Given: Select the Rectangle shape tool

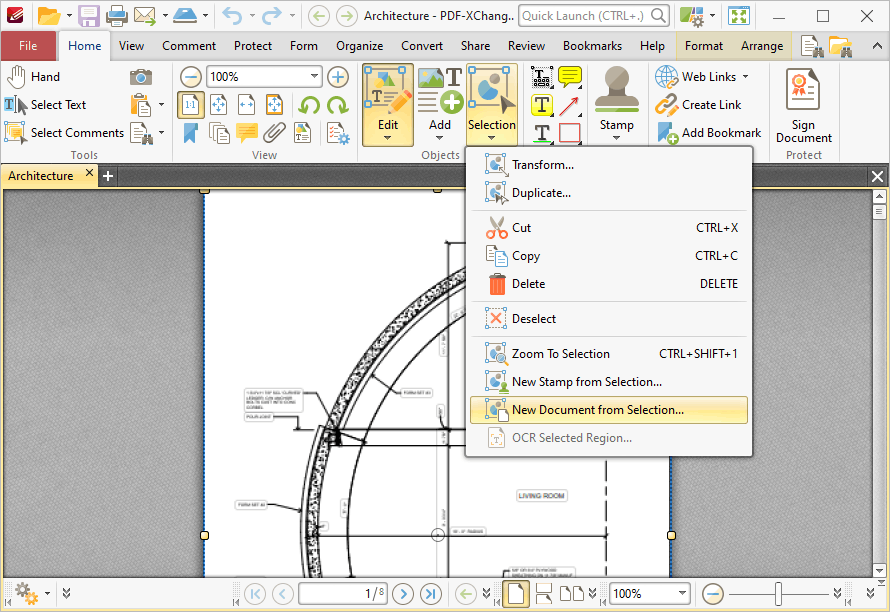Looking at the screenshot, I should pos(569,133).
